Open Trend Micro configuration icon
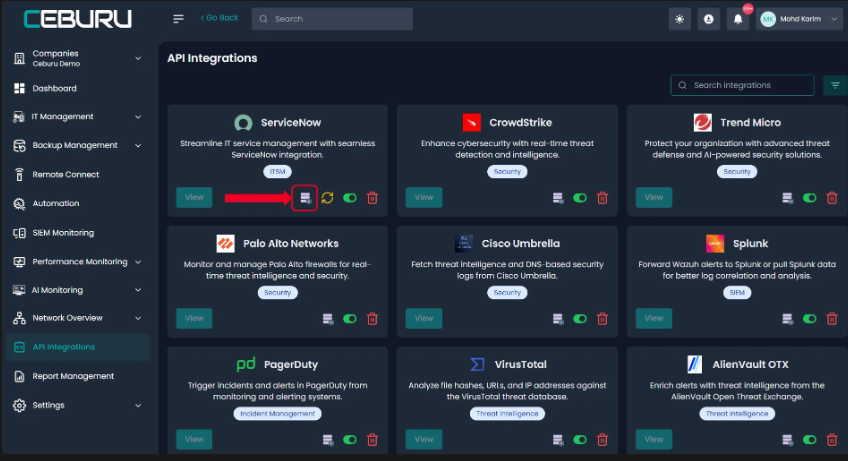Image resolution: width=848 pixels, height=461 pixels. point(787,197)
